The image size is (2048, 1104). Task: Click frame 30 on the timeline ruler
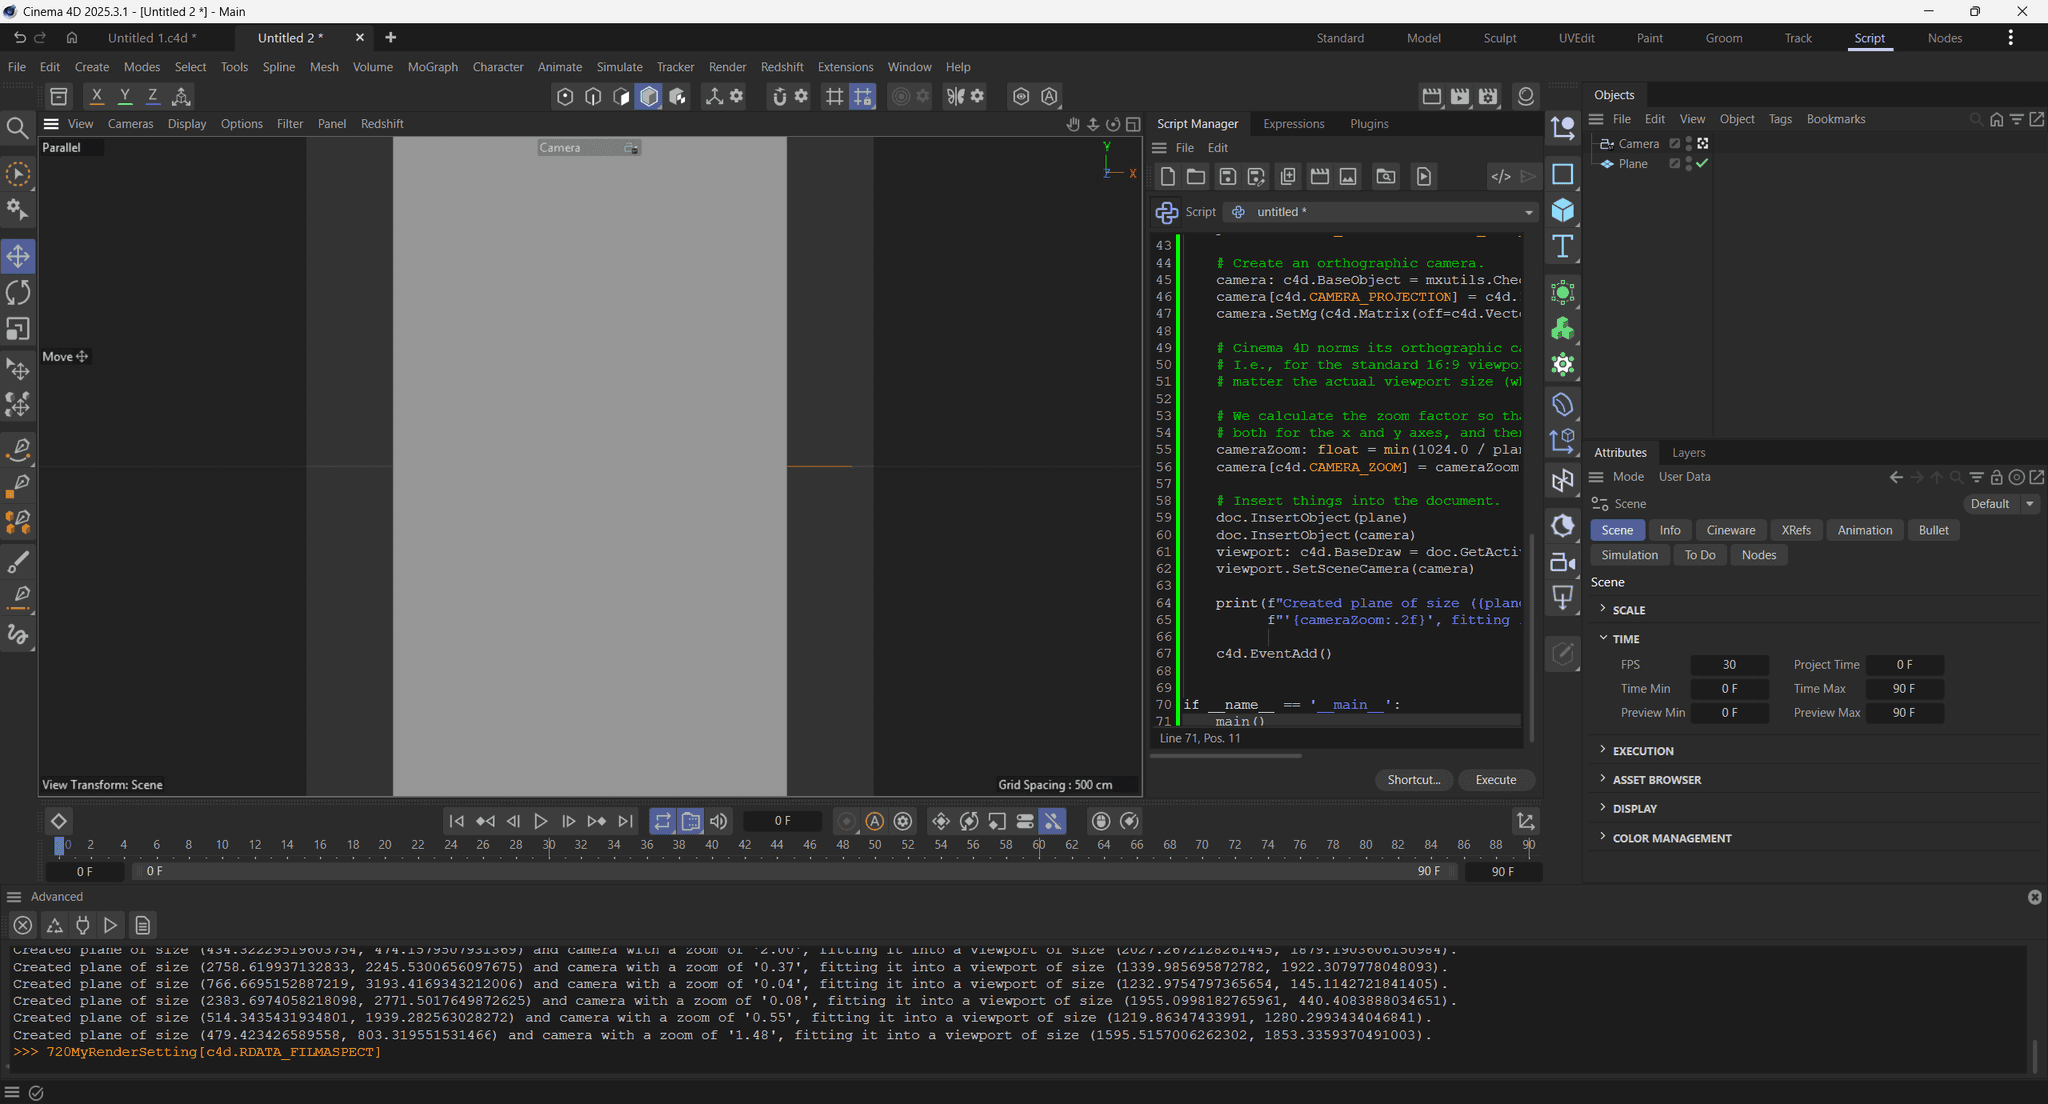tap(549, 845)
